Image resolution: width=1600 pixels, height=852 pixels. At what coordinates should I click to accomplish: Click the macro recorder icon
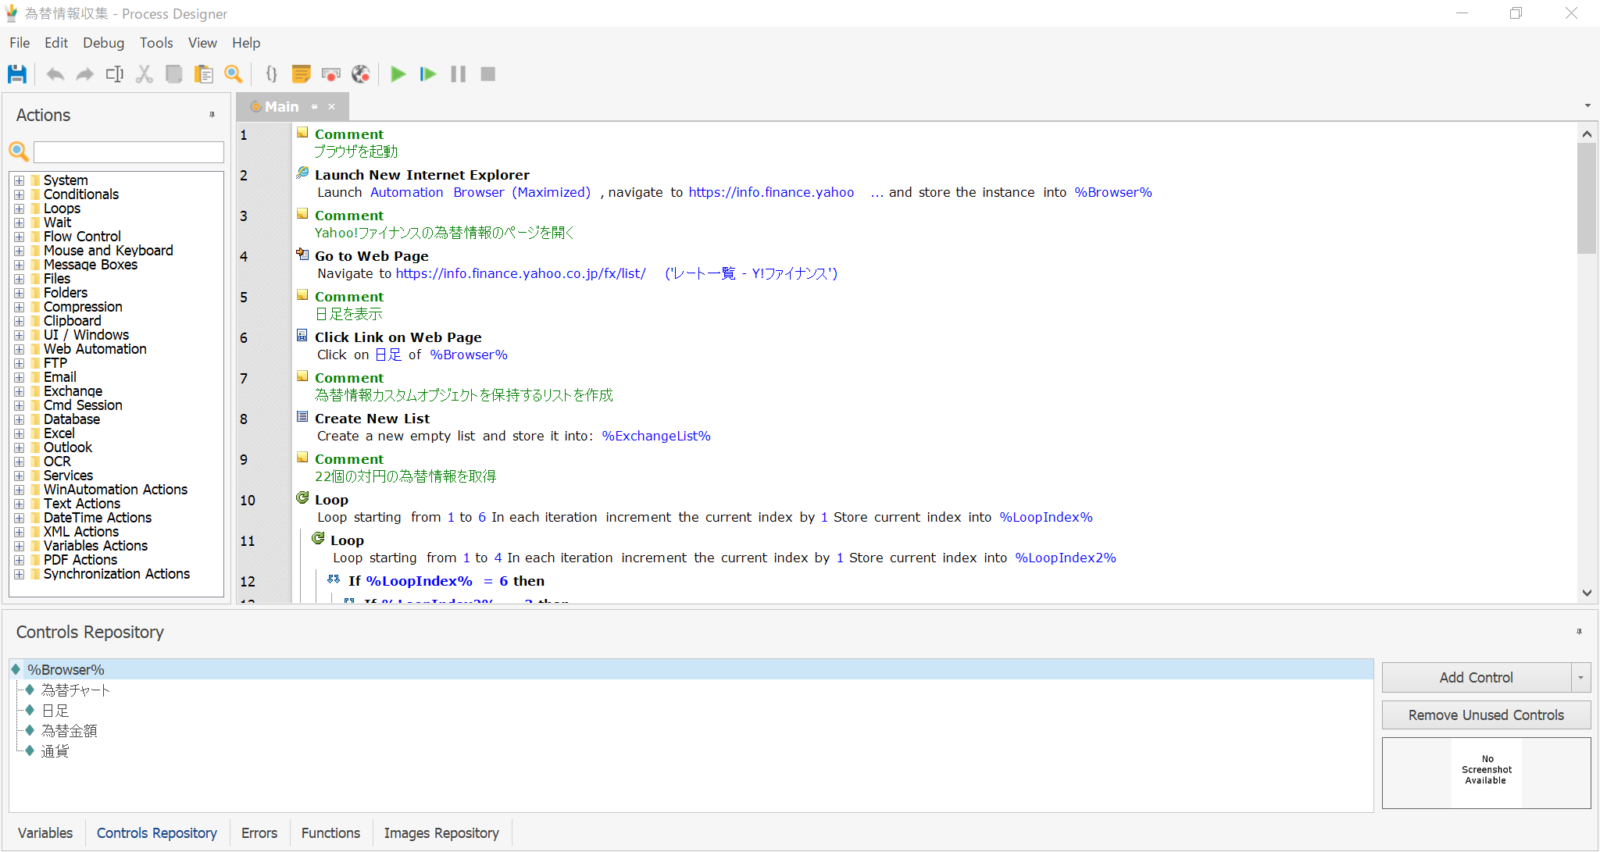click(x=331, y=74)
